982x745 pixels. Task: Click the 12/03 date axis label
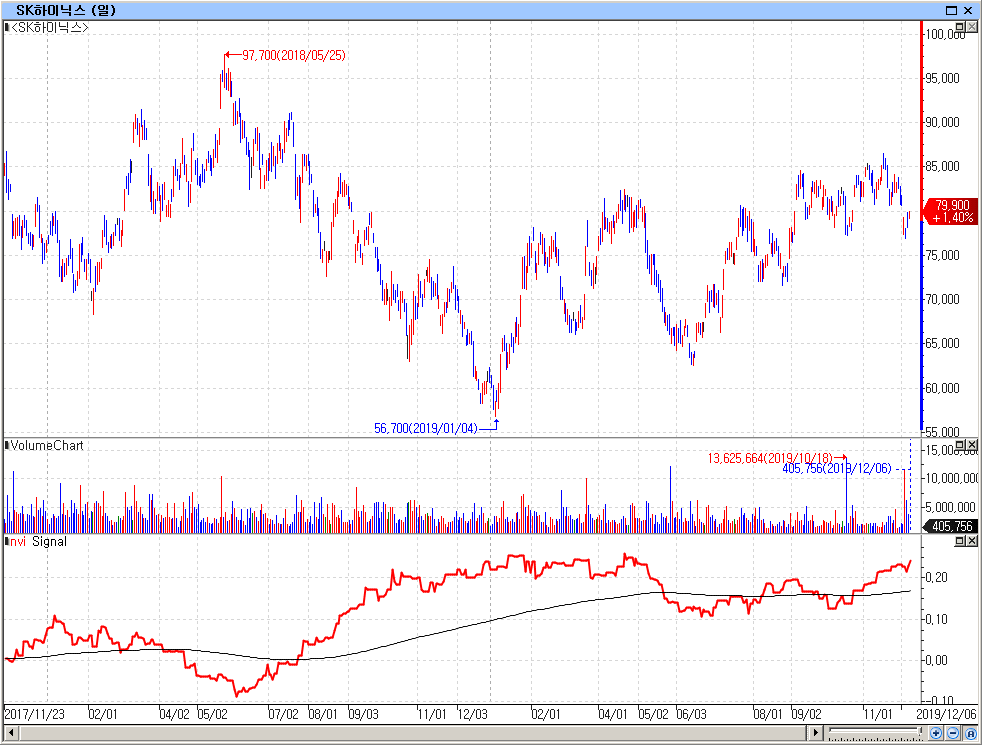tap(473, 714)
